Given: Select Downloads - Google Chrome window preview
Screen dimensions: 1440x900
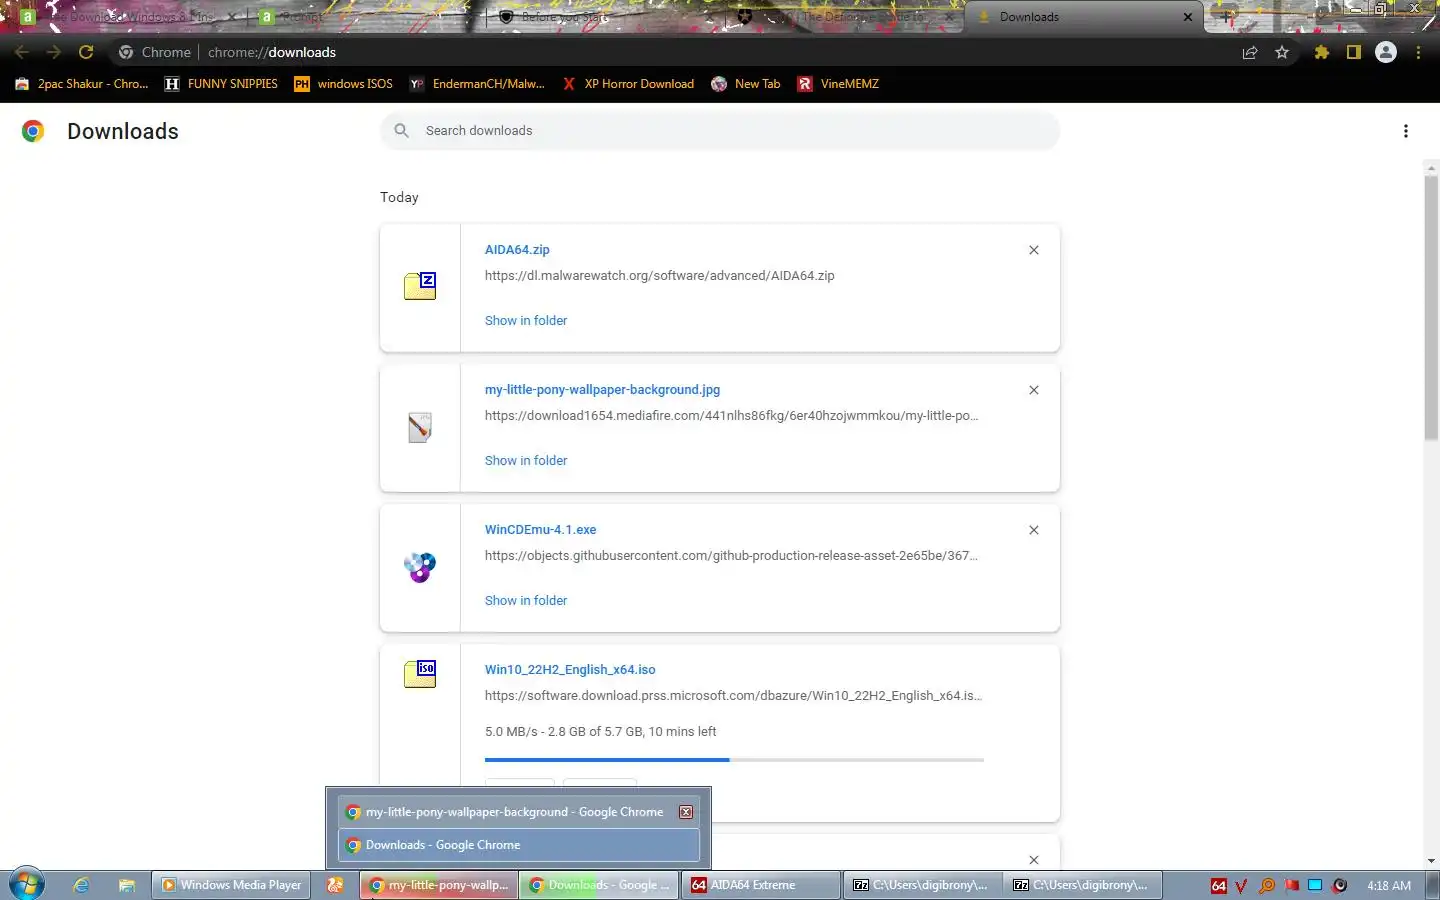Looking at the screenshot, I should [518, 845].
